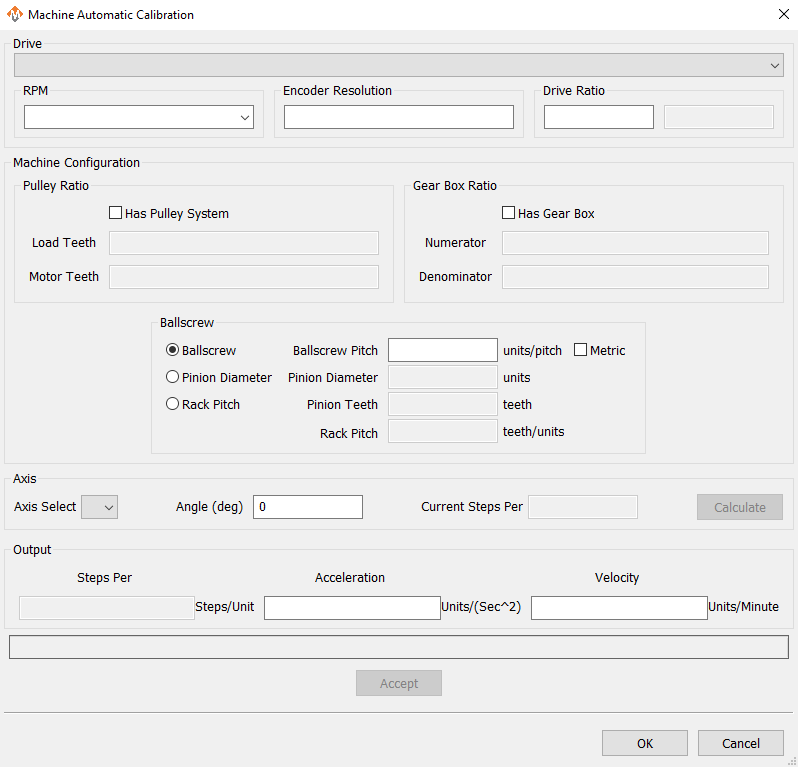Click the Velocity output field
The height and width of the screenshot is (767, 798).
619,608
